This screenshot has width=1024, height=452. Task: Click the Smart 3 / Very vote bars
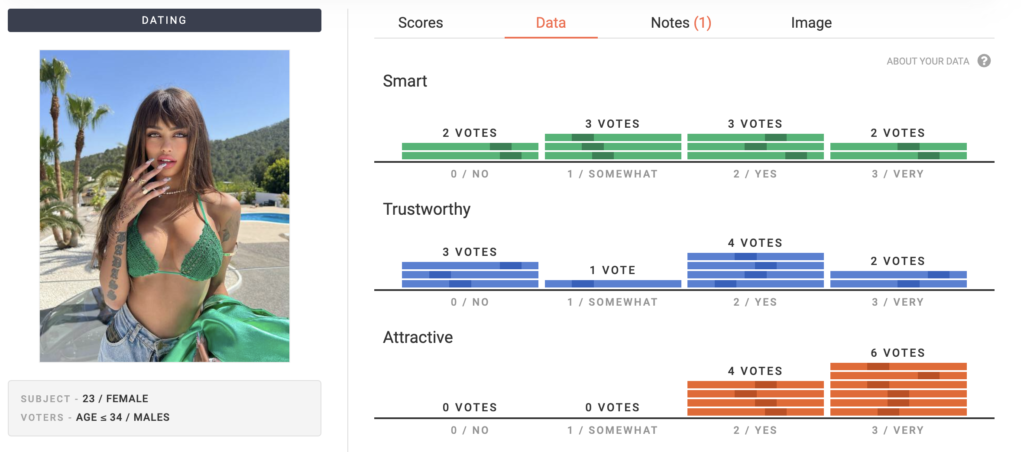click(x=899, y=151)
